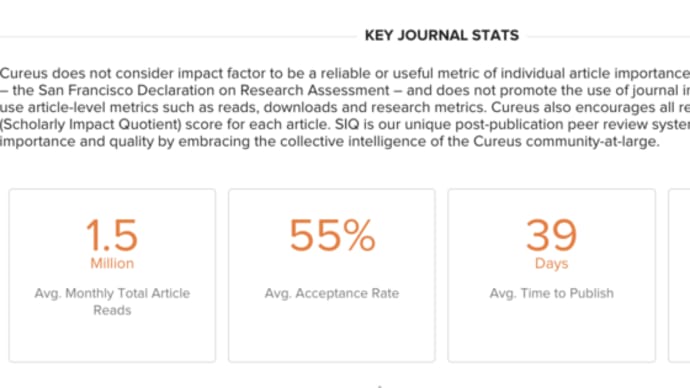This screenshot has height=388, width=690.
Task: Click the KEY JOURNAL STATS heading
Action: (442, 35)
